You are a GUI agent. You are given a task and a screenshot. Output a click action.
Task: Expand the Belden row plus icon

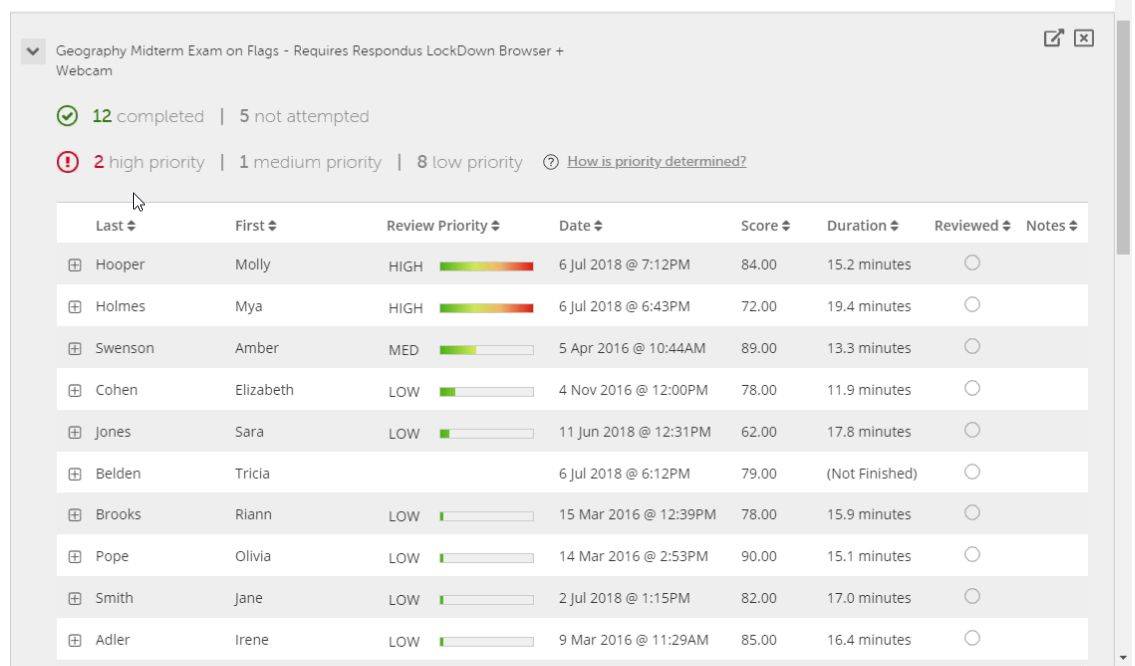click(74, 474)
